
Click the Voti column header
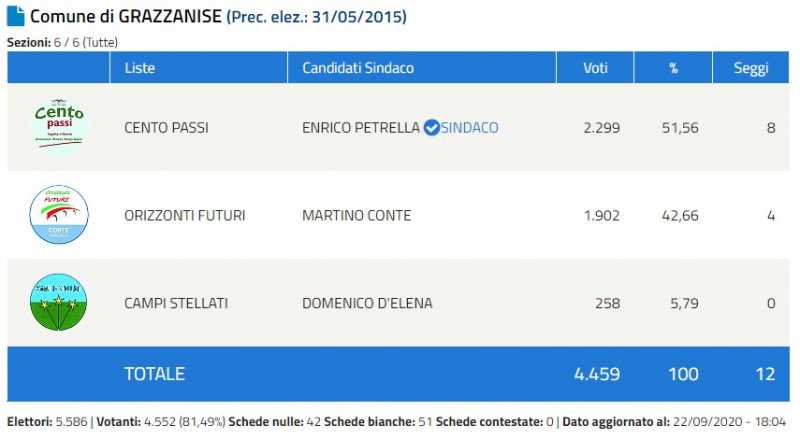[x=596, y=68]
